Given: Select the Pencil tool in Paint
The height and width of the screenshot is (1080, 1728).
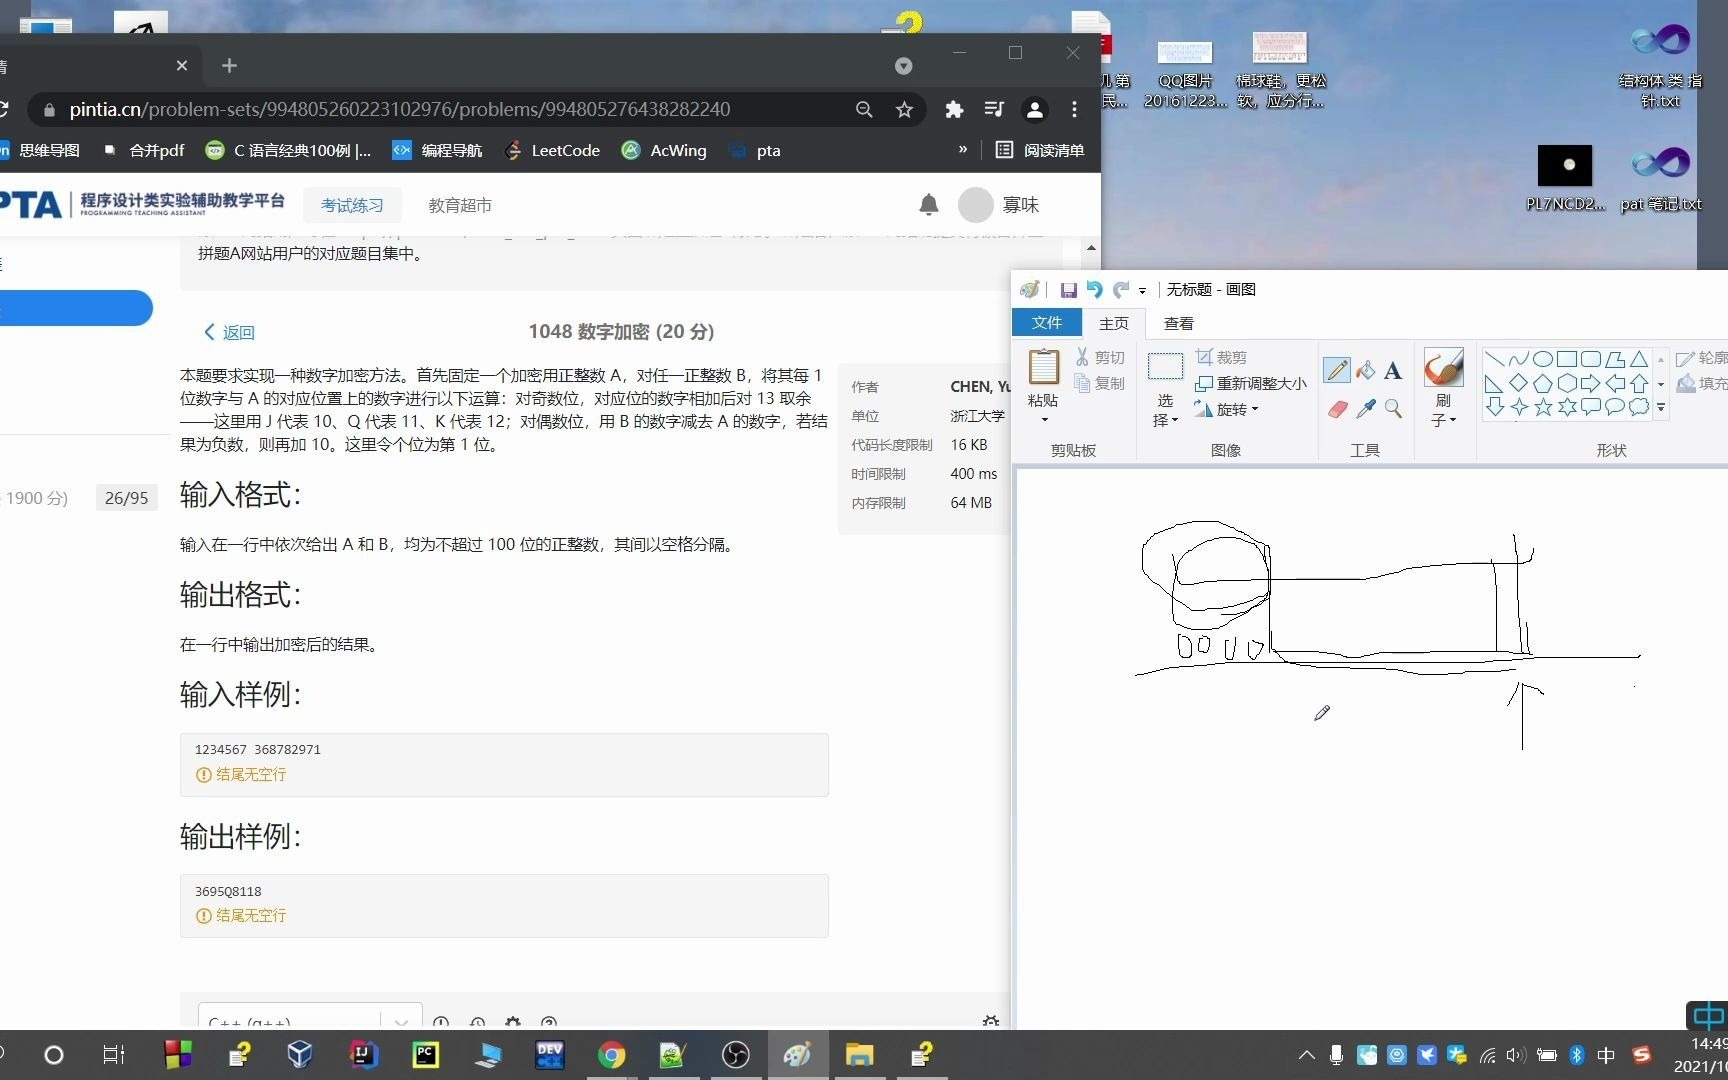Looking at the screenshot, I should (1337, 371).
